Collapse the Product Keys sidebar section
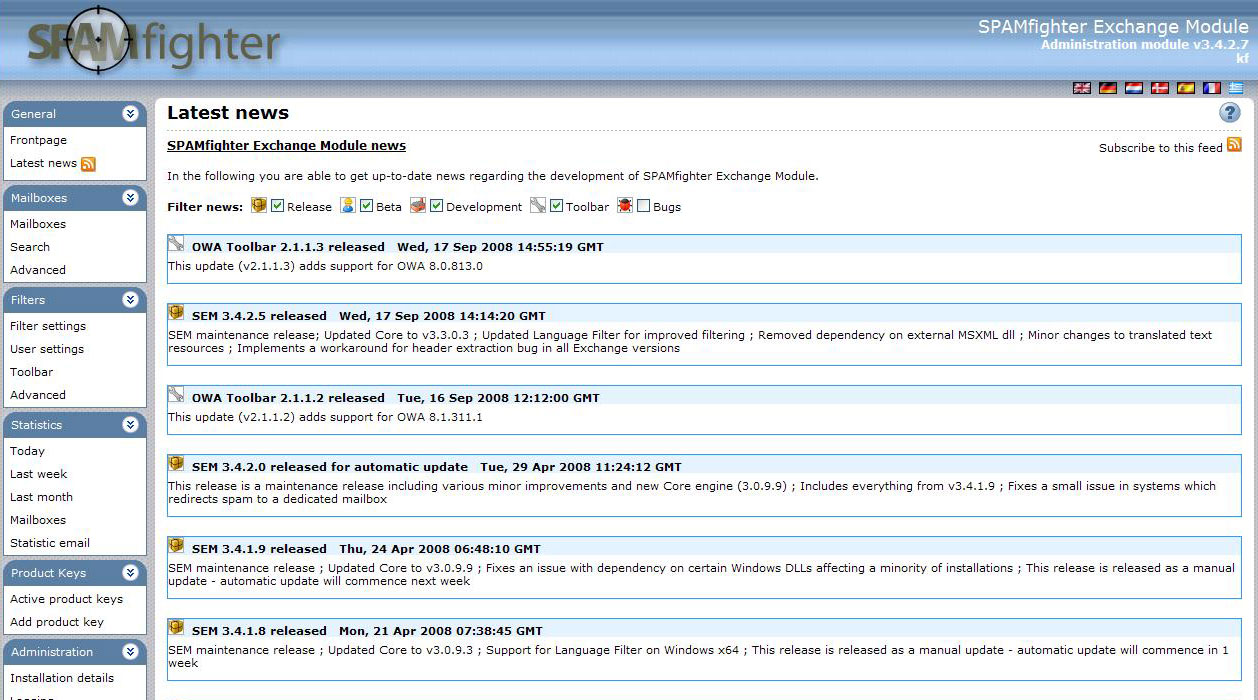1258x700 pixels. point(130,573)
